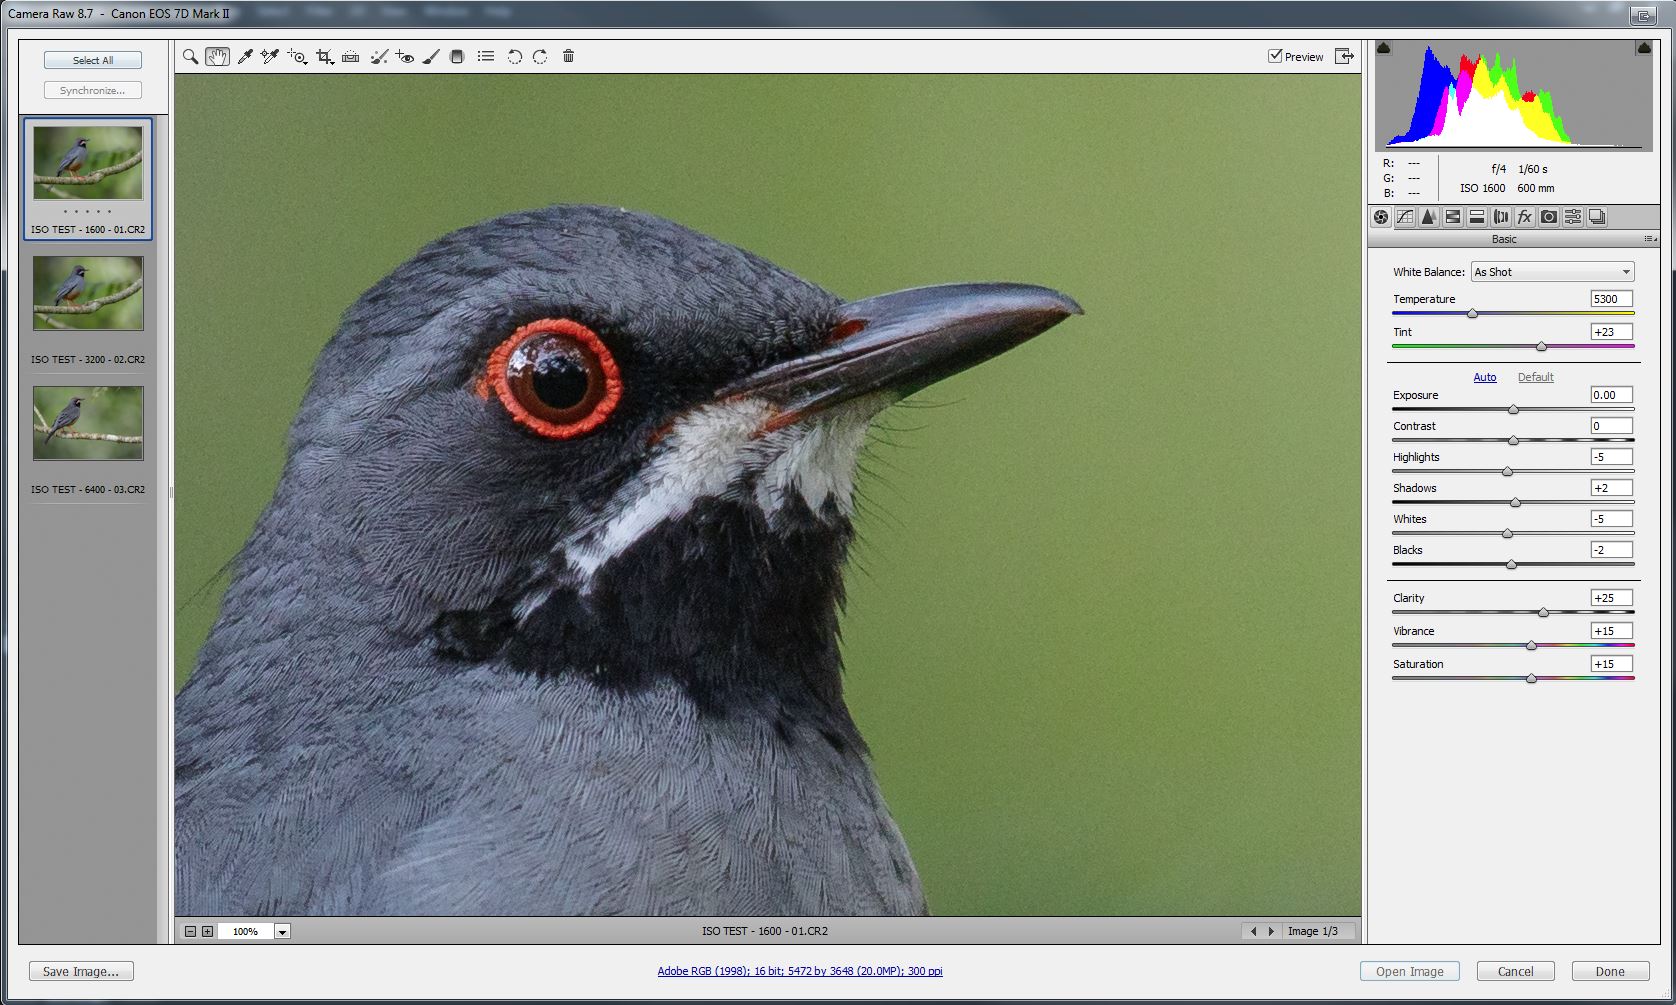Open the Basic panel flyout menu

point(1650,239)
